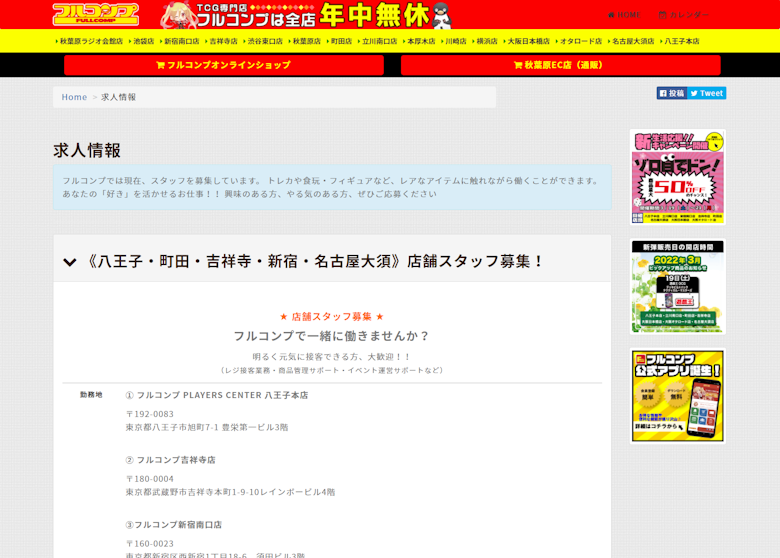Click the 勤務地 label
This screenshot has width=780, height=558.
(91, 394)
